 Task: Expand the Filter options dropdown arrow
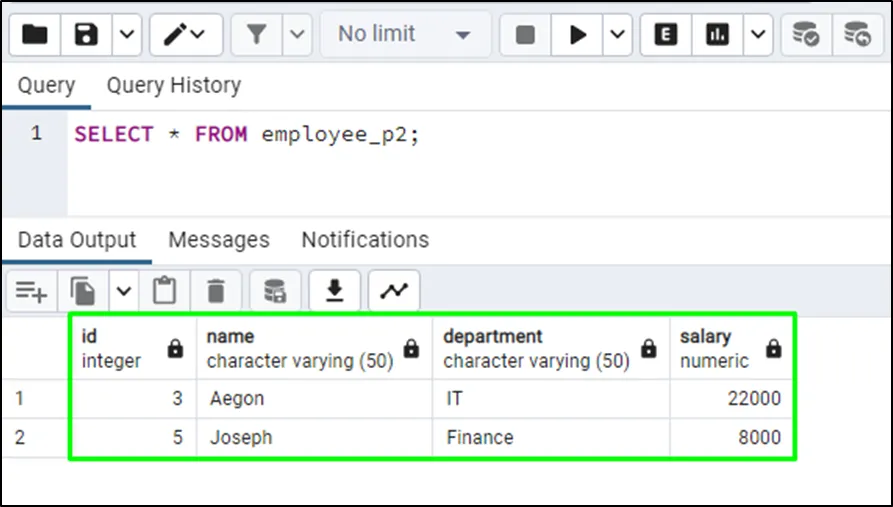coord(297,35)
